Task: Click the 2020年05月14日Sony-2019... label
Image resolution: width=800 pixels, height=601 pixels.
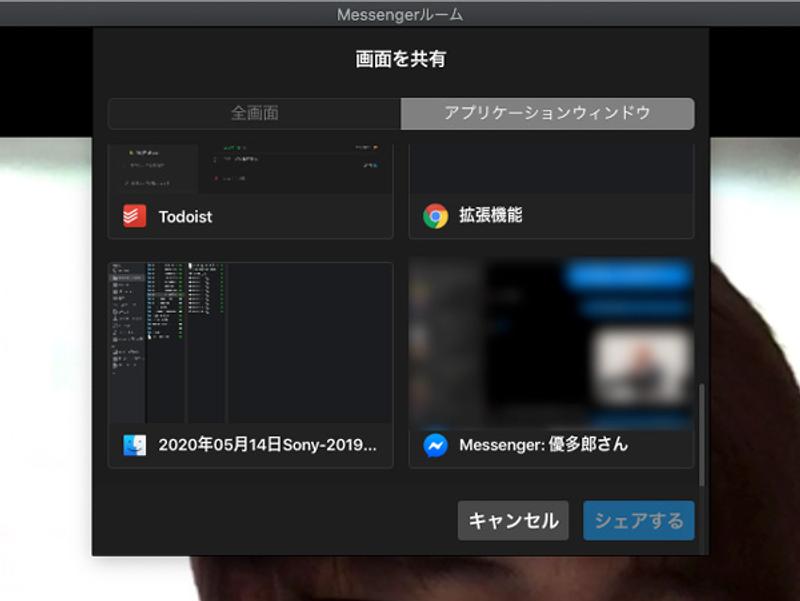Action: tap(267, 444)
